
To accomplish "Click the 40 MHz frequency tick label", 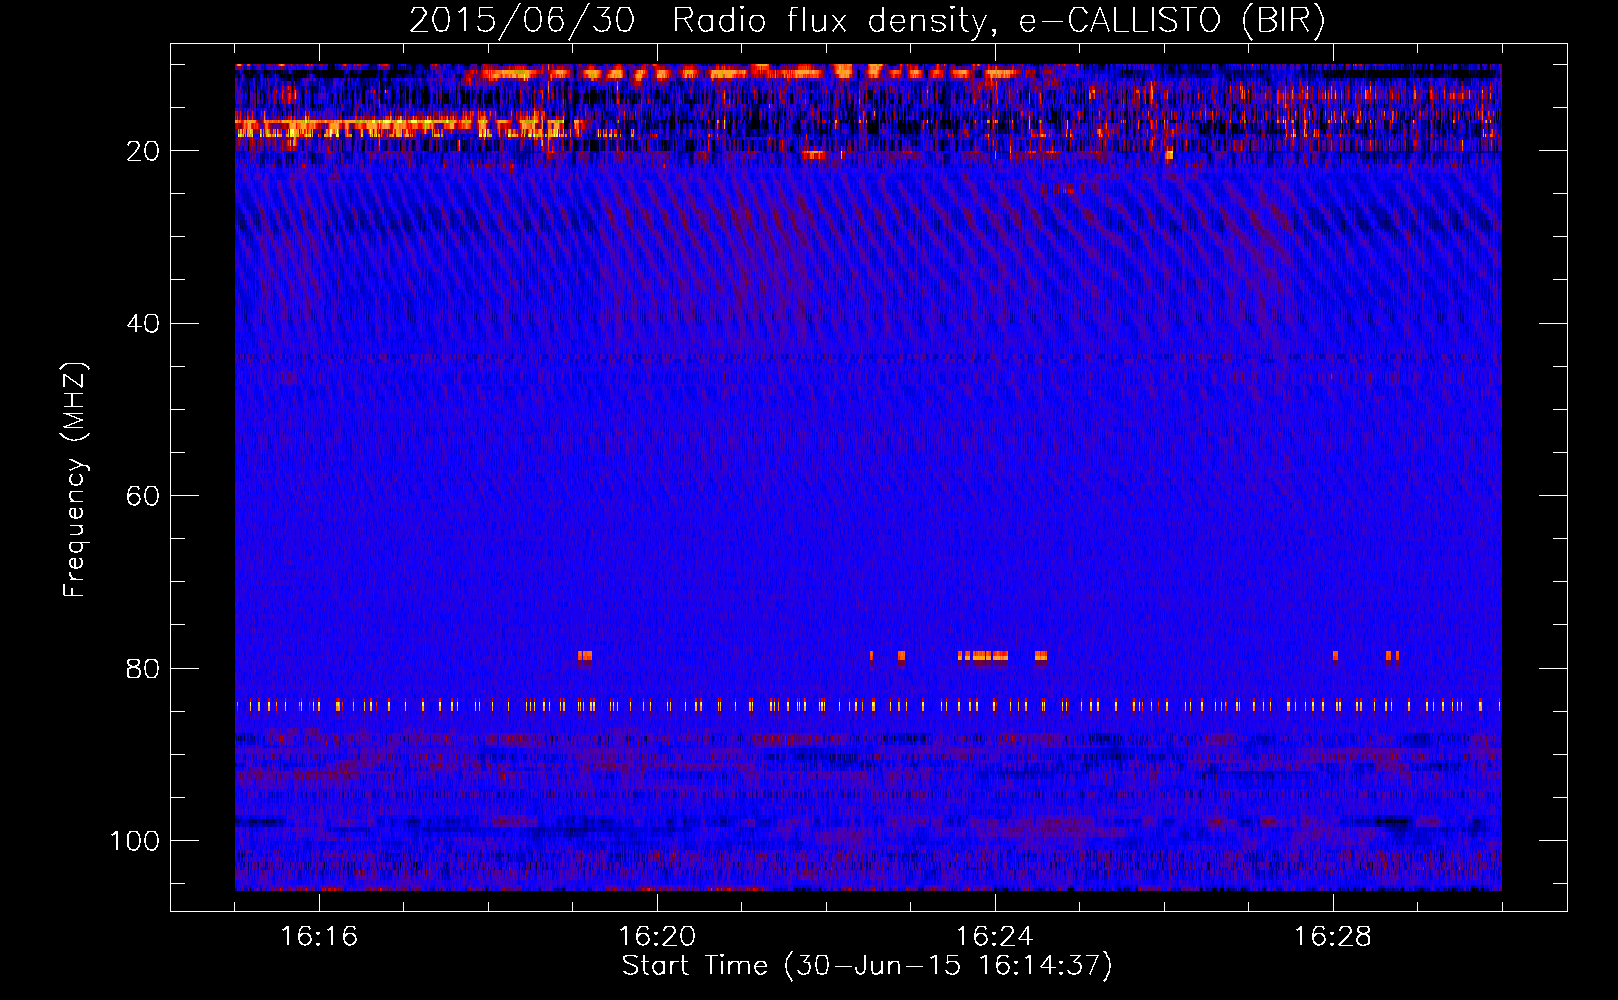I will point(143,324).
